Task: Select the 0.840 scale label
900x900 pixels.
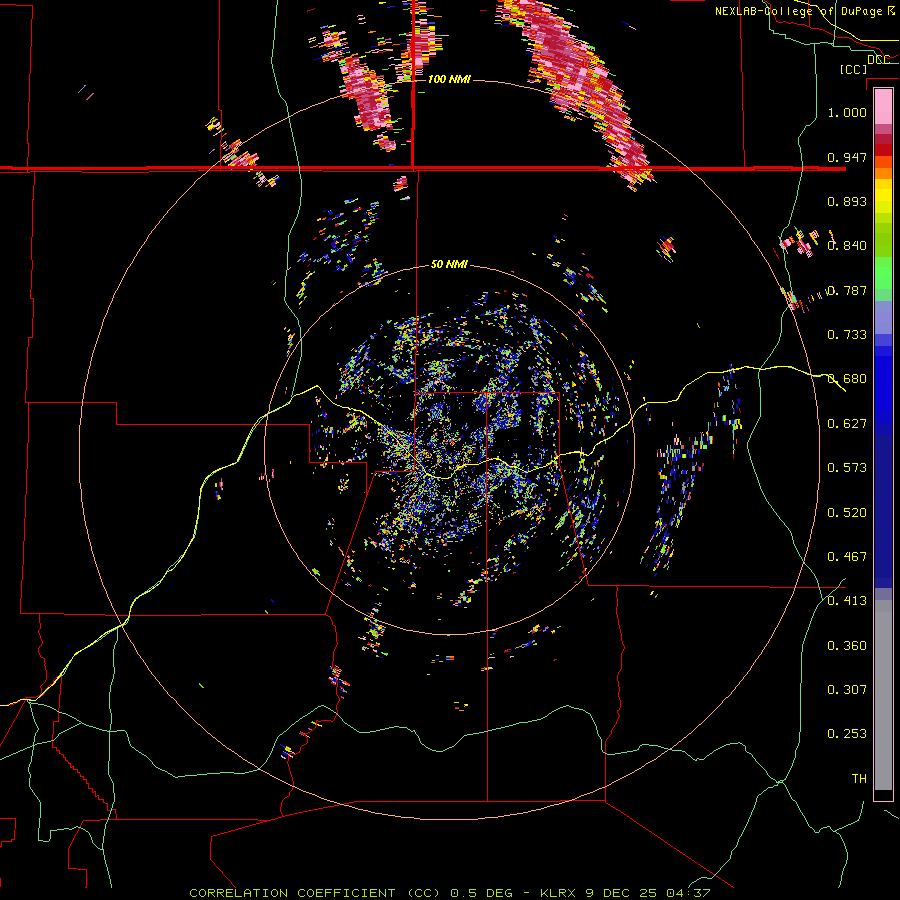Action: coord(847,246)
